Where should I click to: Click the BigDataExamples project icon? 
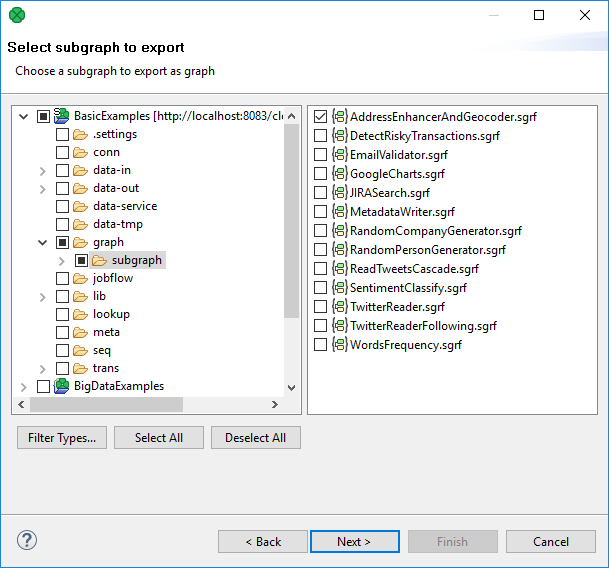tap(62, 386)
